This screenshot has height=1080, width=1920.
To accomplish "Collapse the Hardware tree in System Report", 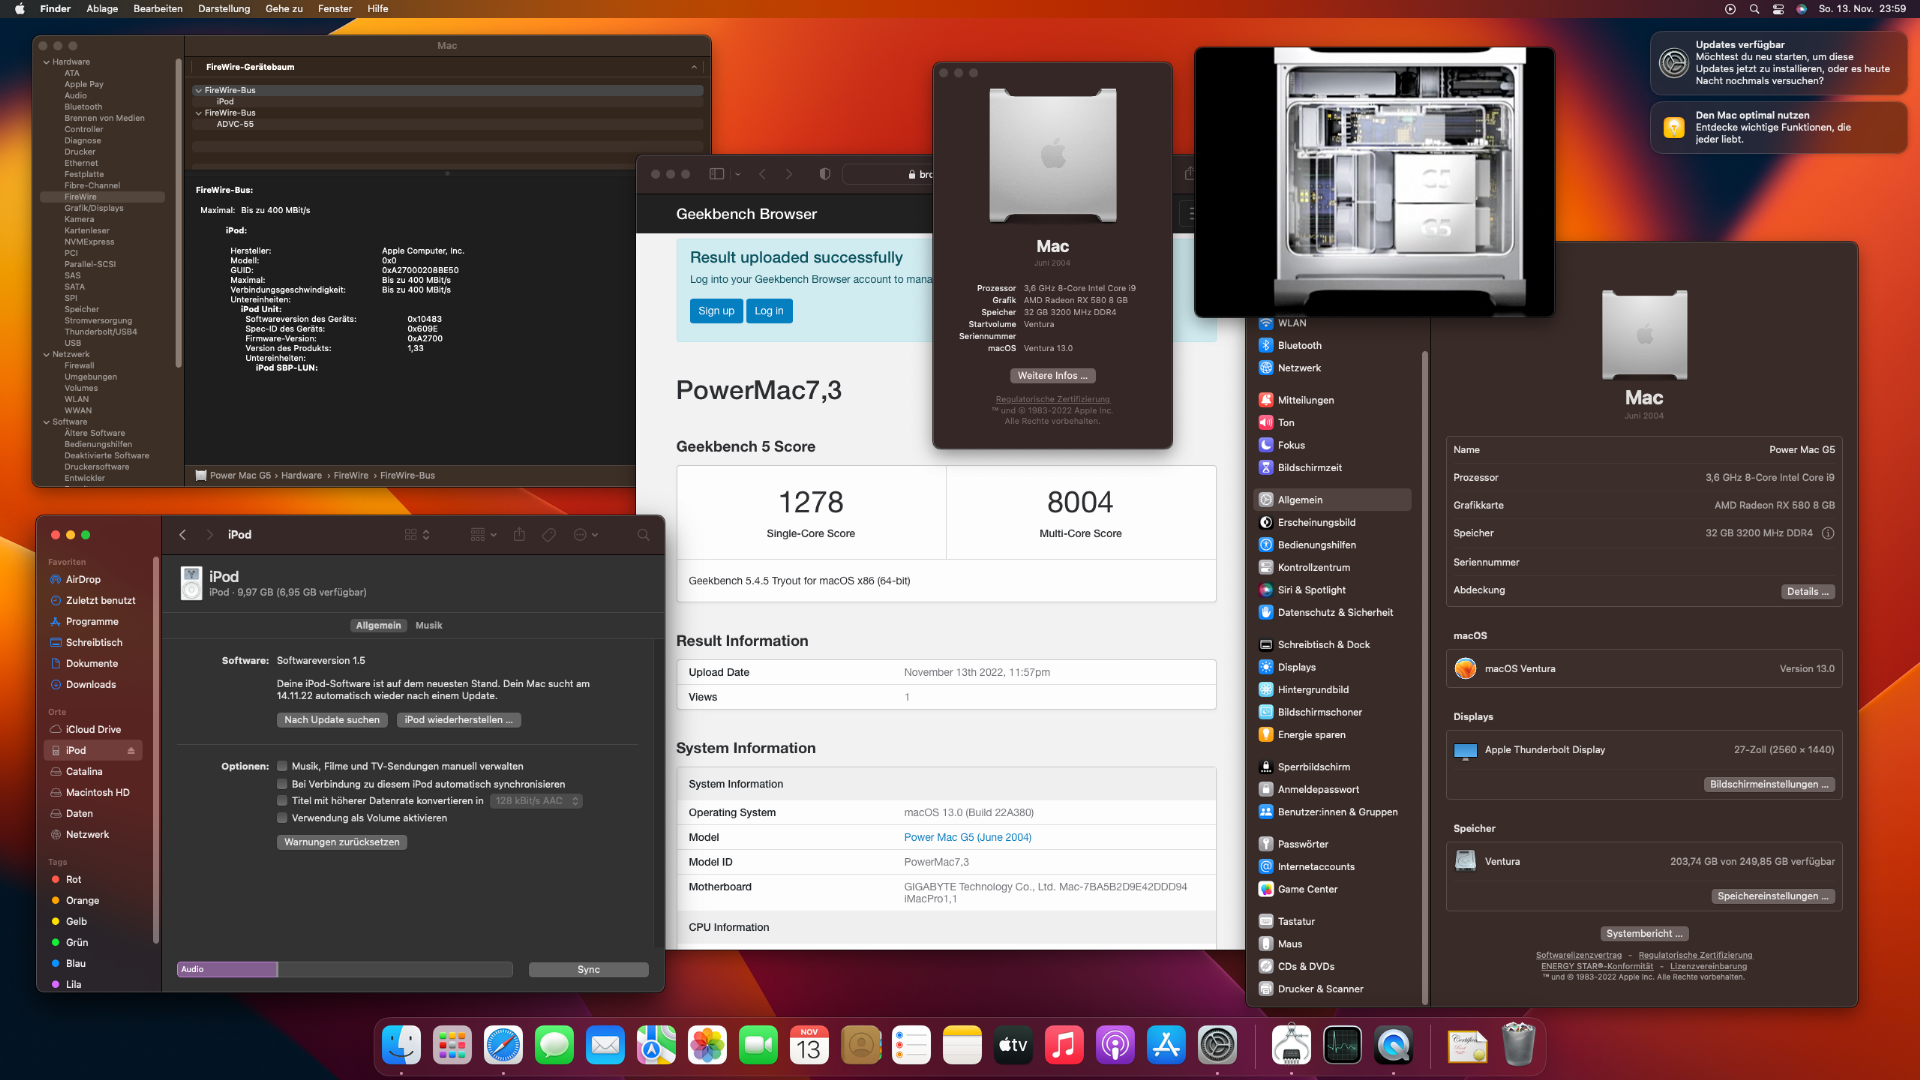I will [x=46, y=62].
